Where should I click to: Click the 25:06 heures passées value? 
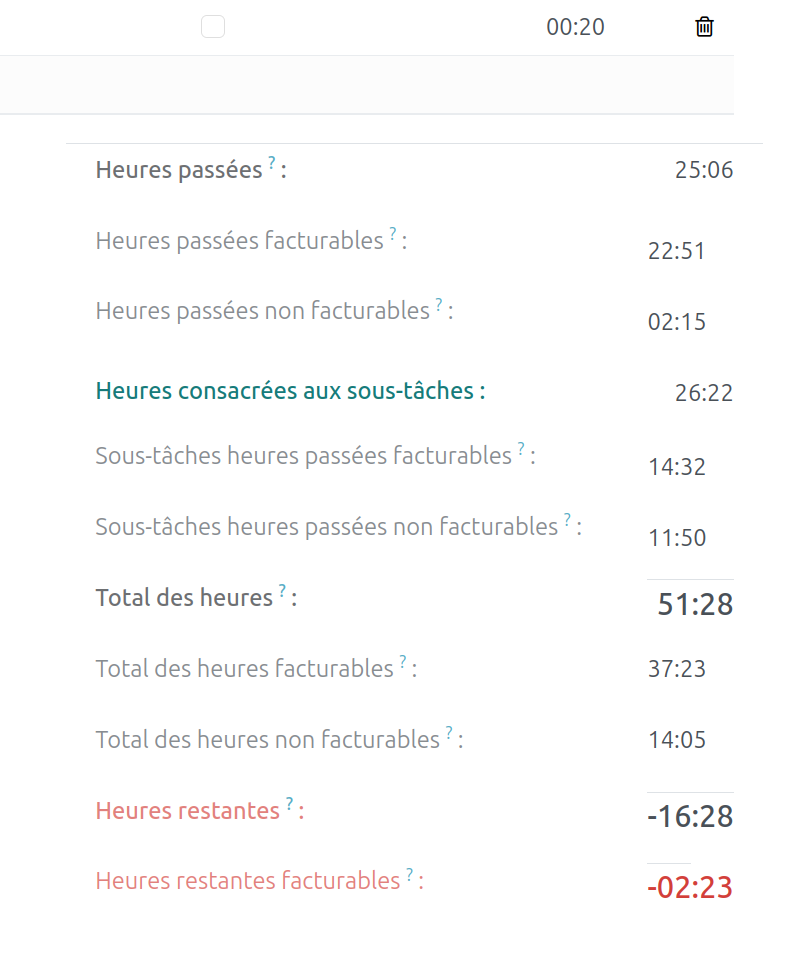[x=704, y=170]
